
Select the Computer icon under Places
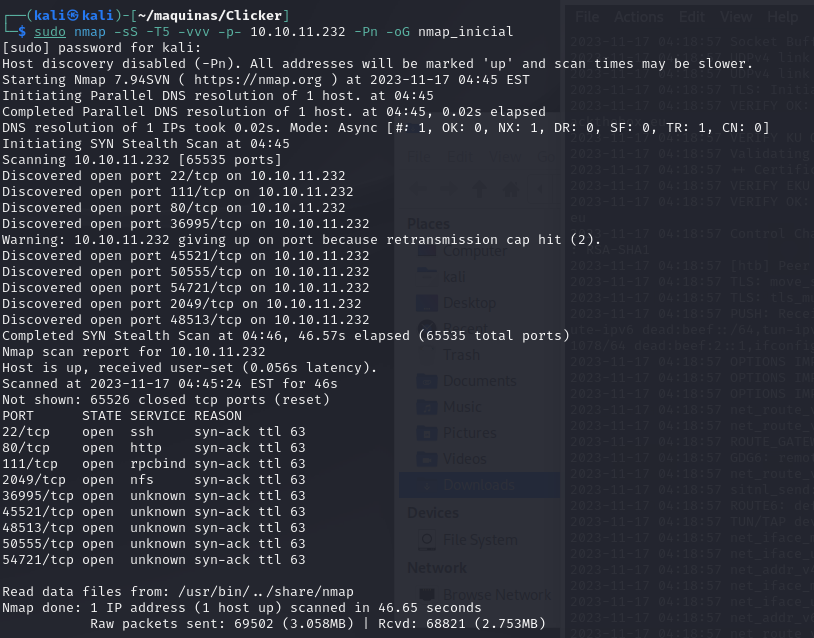[x=428, y=251]
